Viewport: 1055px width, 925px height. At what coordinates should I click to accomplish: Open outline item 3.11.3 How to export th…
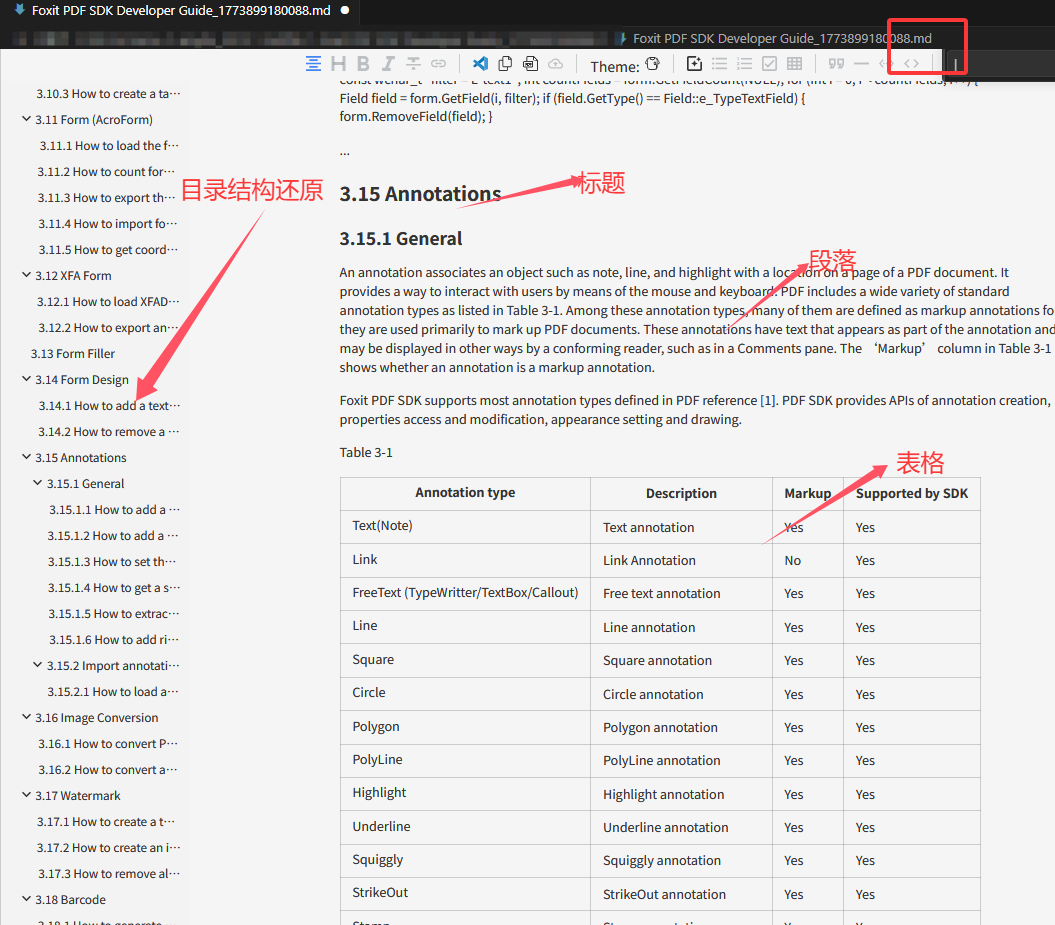[x=107, y=198]
